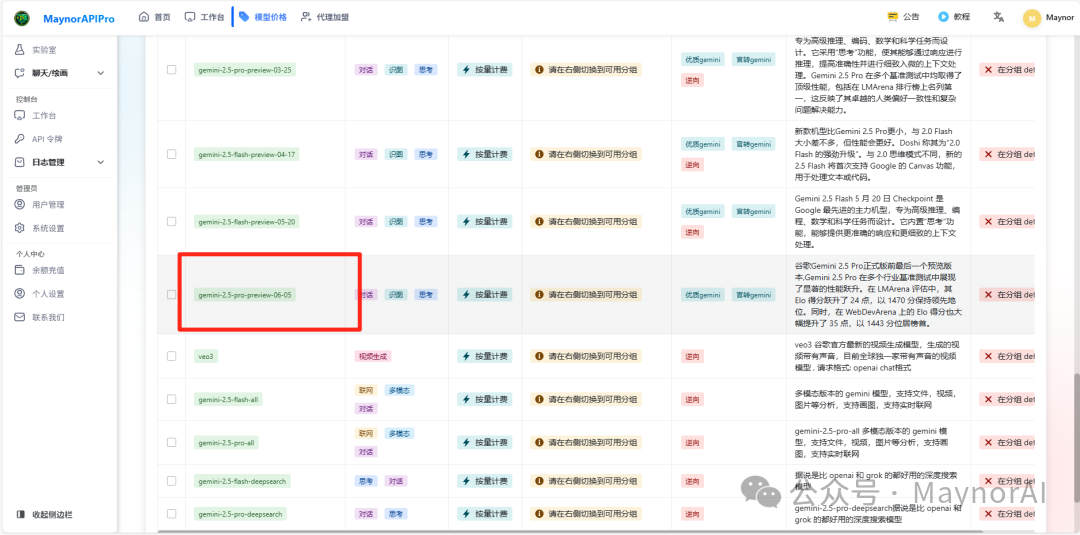Click model tag gemini-2.5-flash-preview-04-17
This screenshot has width=1080, height=535.
(x=247, y=154)
